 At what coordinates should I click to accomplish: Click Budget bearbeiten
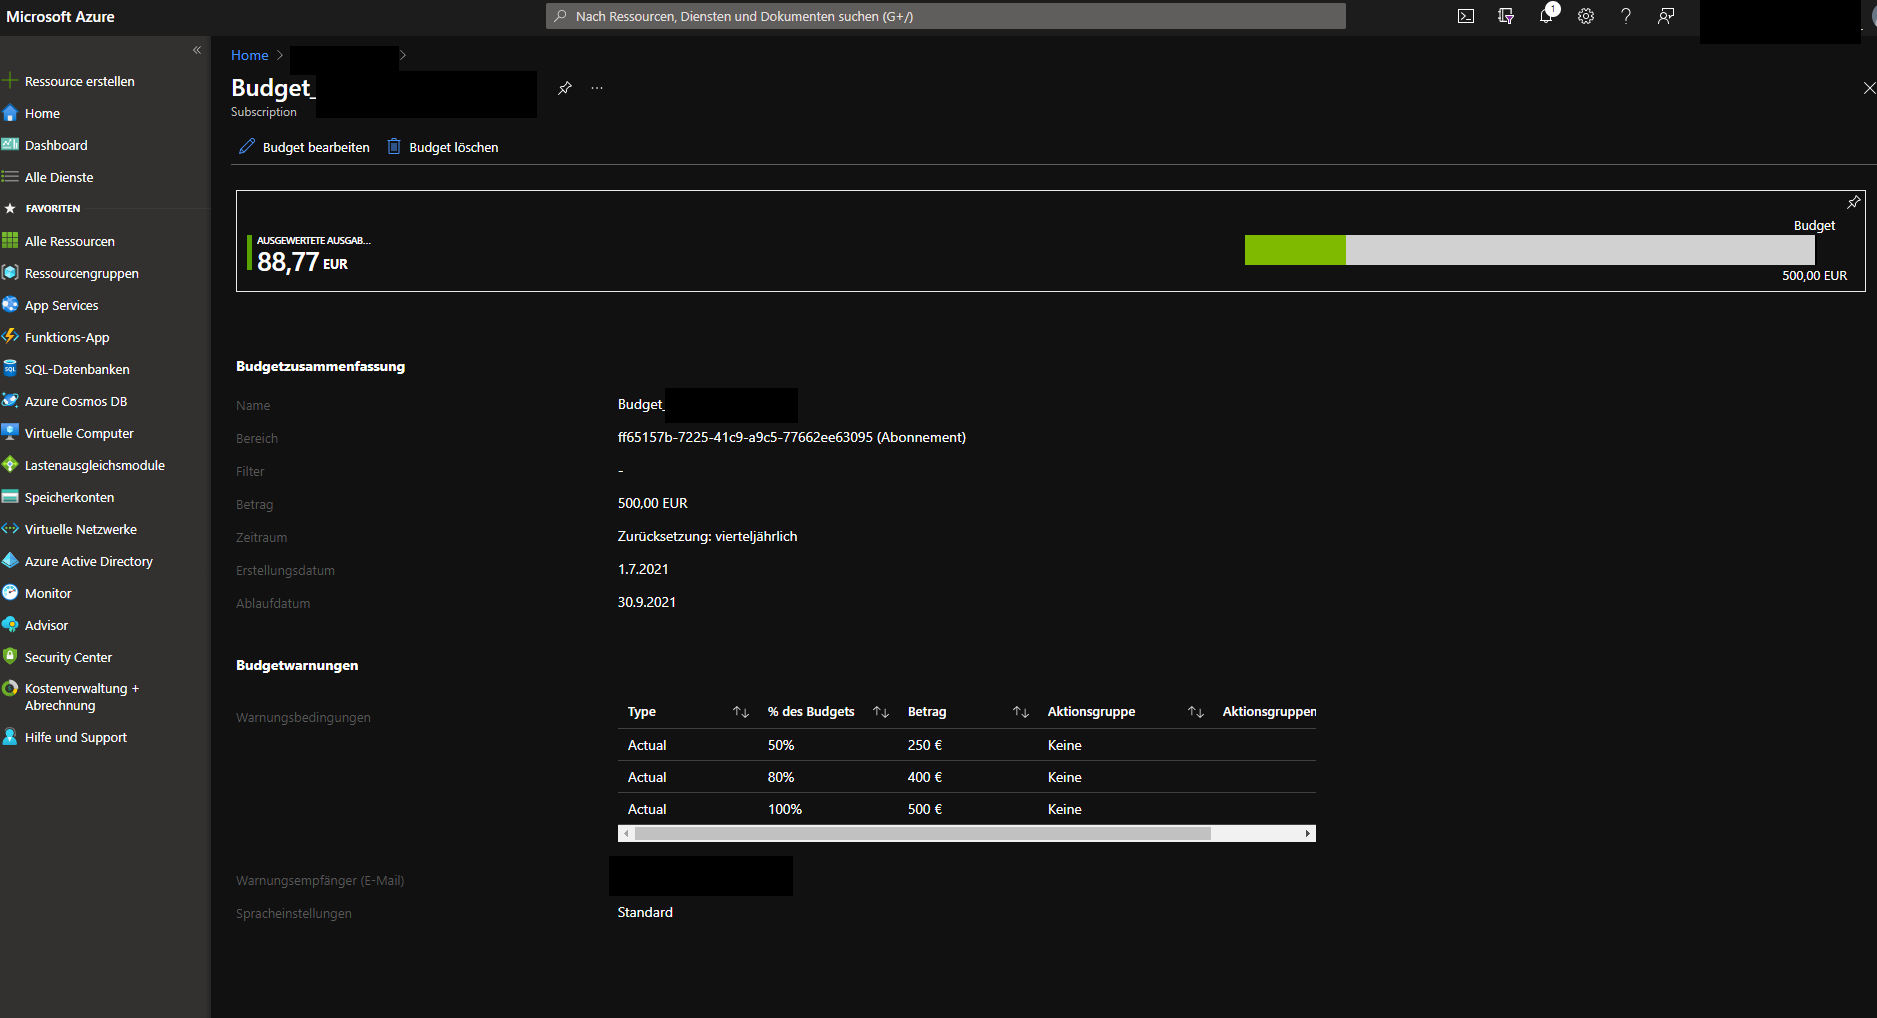[x=305, y=147]
